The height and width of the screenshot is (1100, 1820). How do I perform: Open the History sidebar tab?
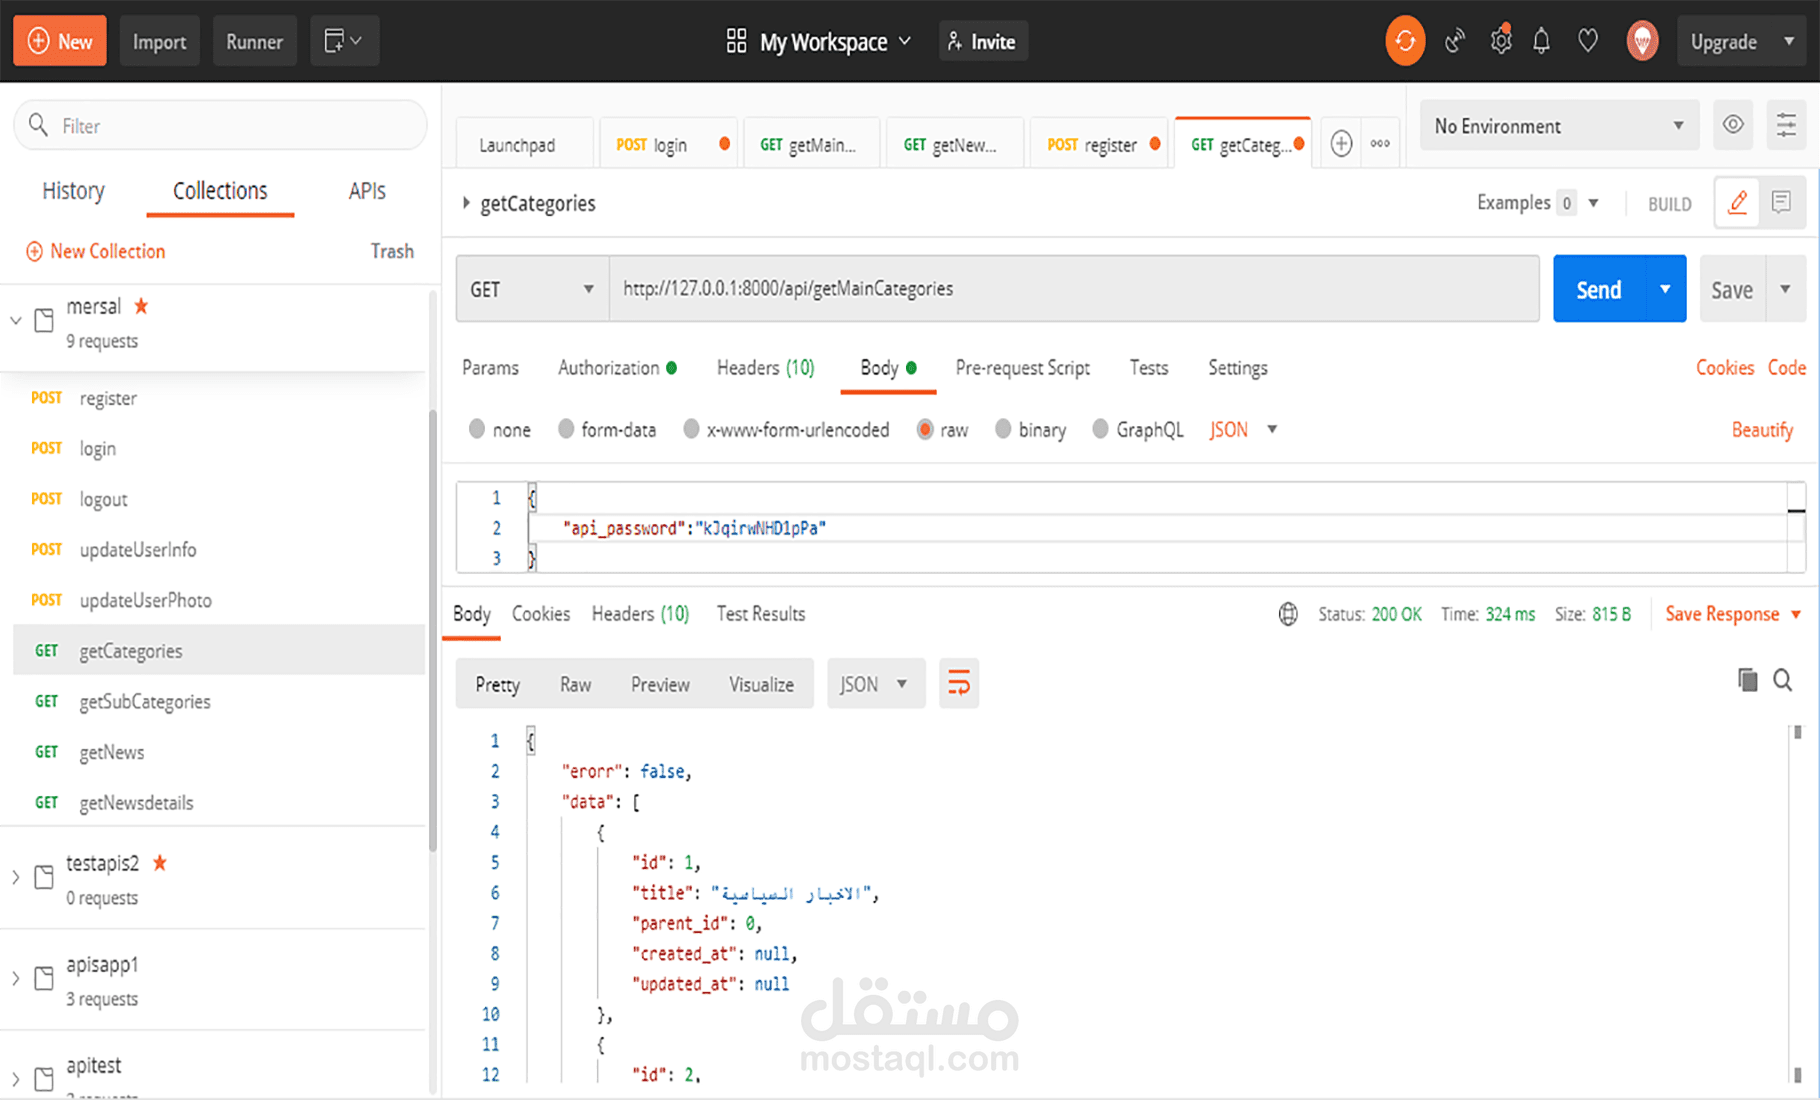point(73,191)
